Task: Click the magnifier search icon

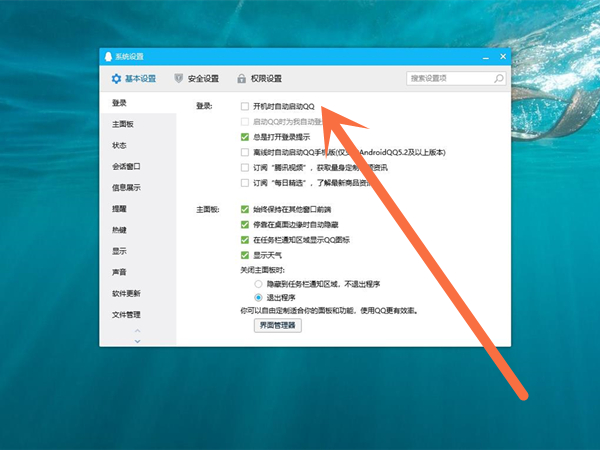Action: [x=499, y=78]
